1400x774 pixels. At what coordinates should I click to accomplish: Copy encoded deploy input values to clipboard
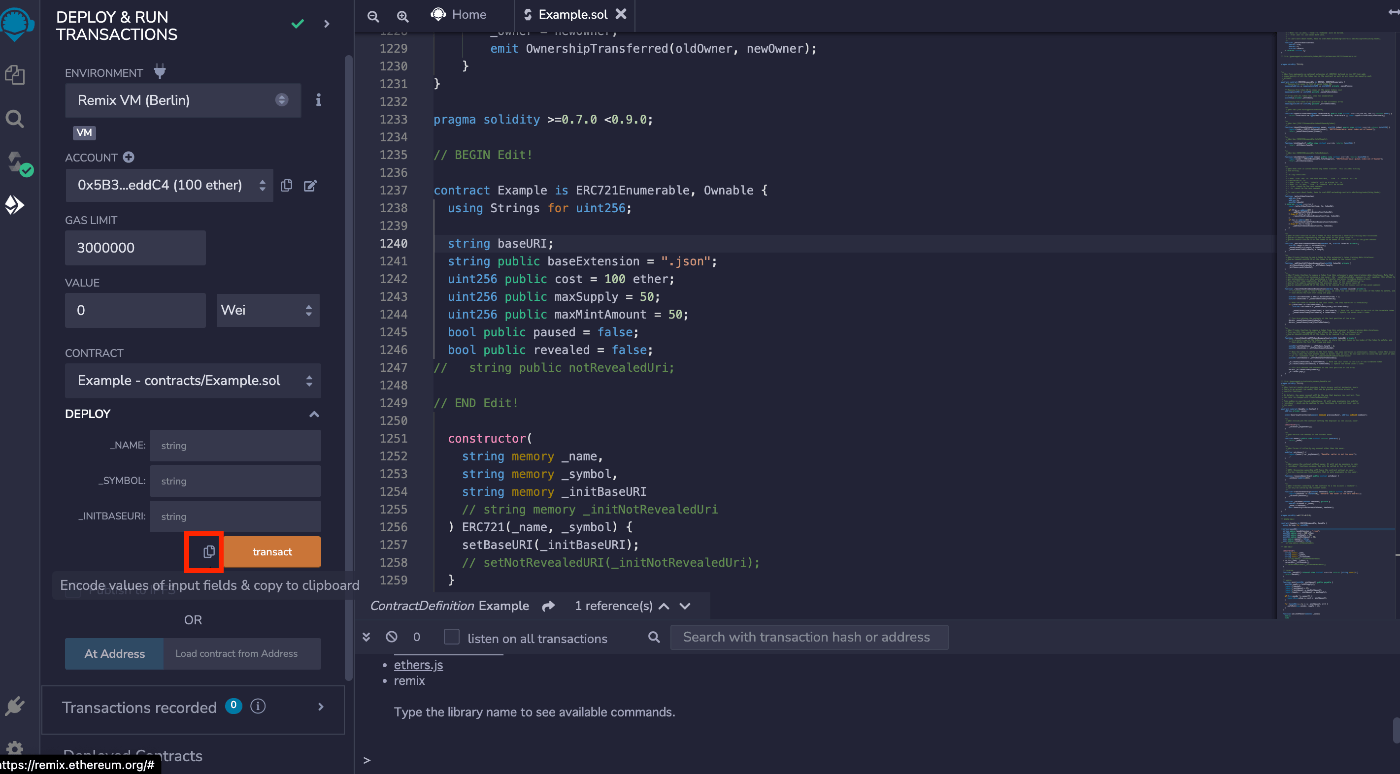209,551
